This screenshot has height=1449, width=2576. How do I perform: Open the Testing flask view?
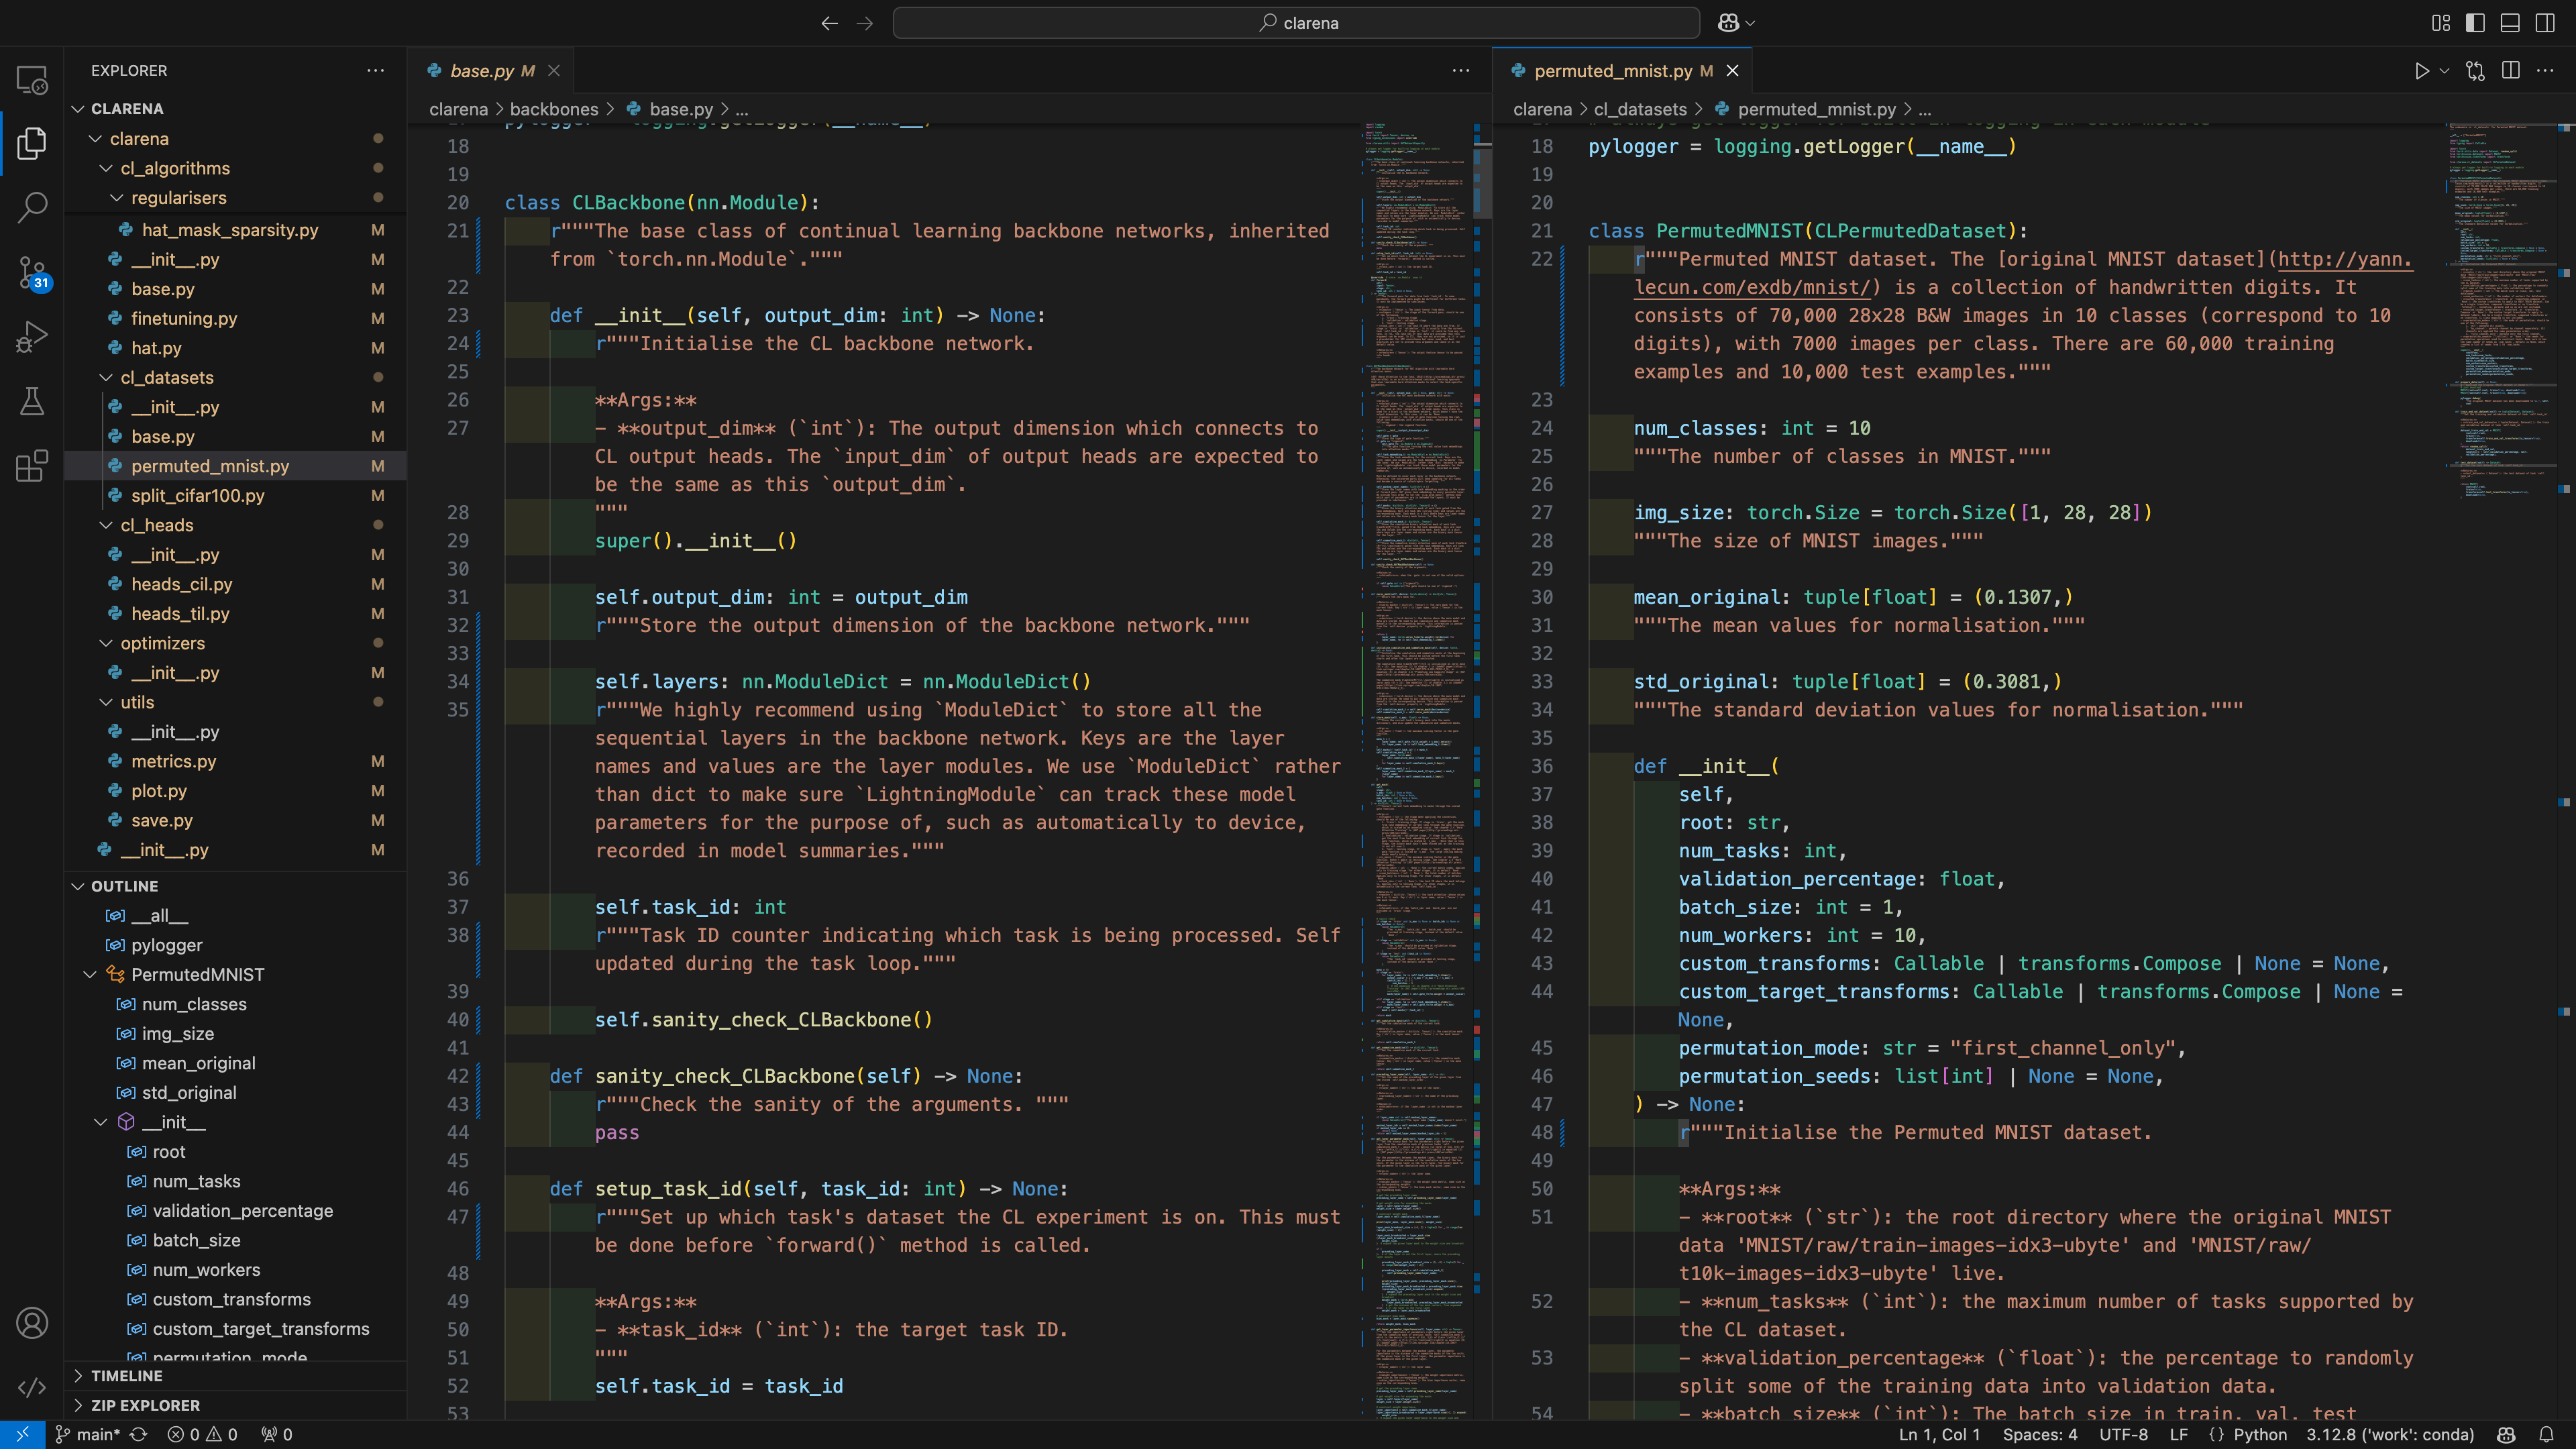point(32,401)
